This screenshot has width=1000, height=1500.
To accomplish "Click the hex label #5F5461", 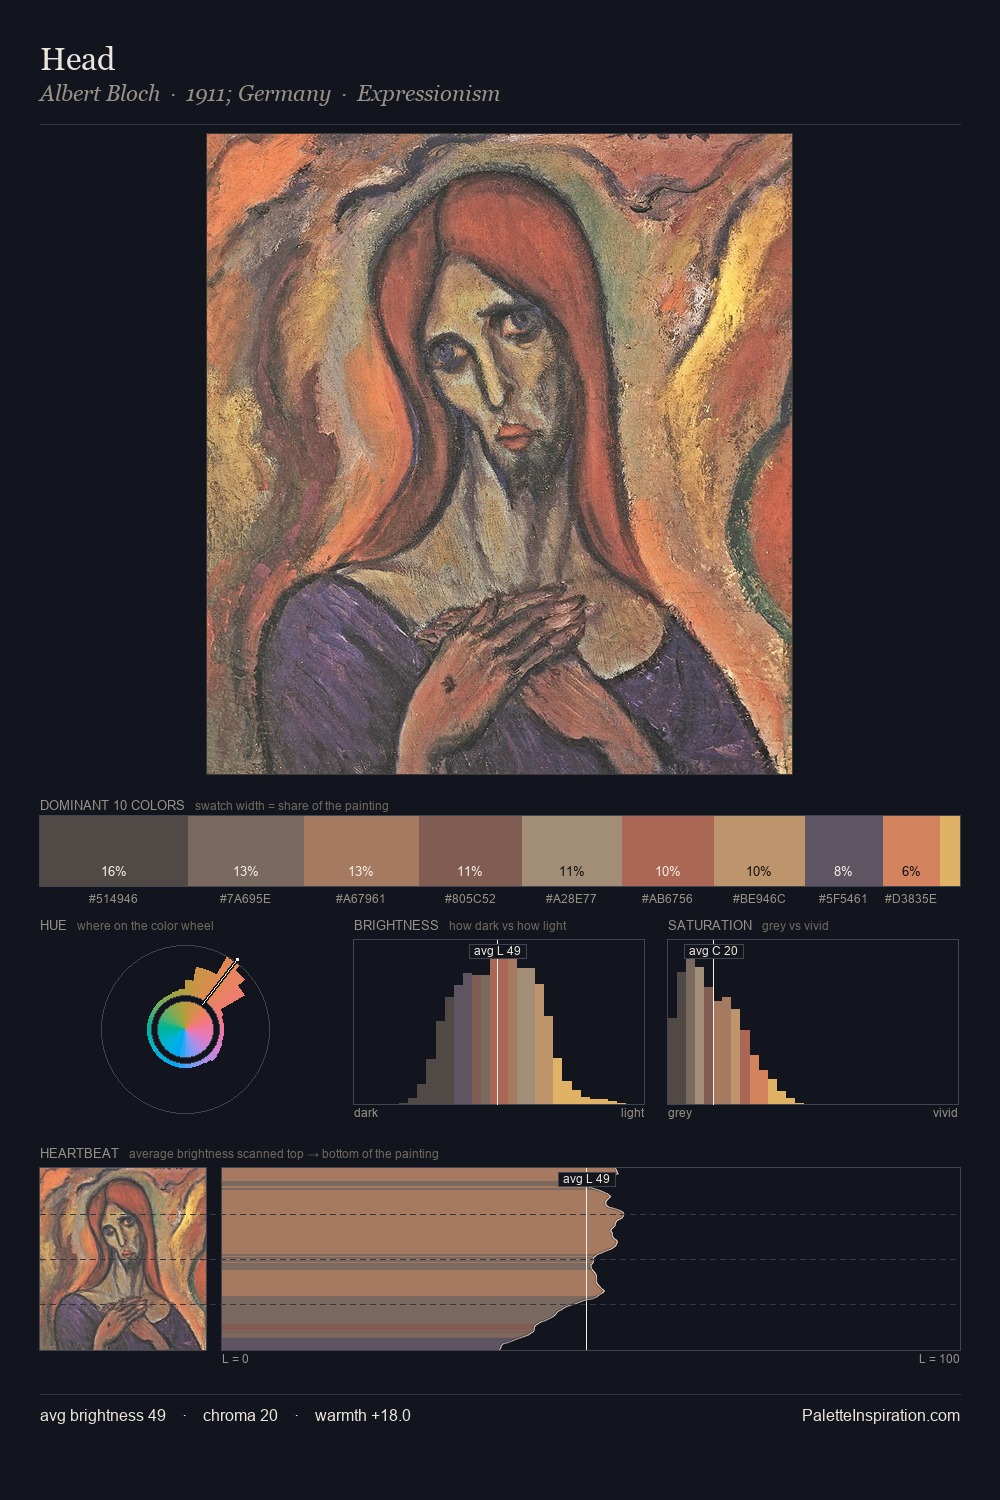I will [843, 899].
